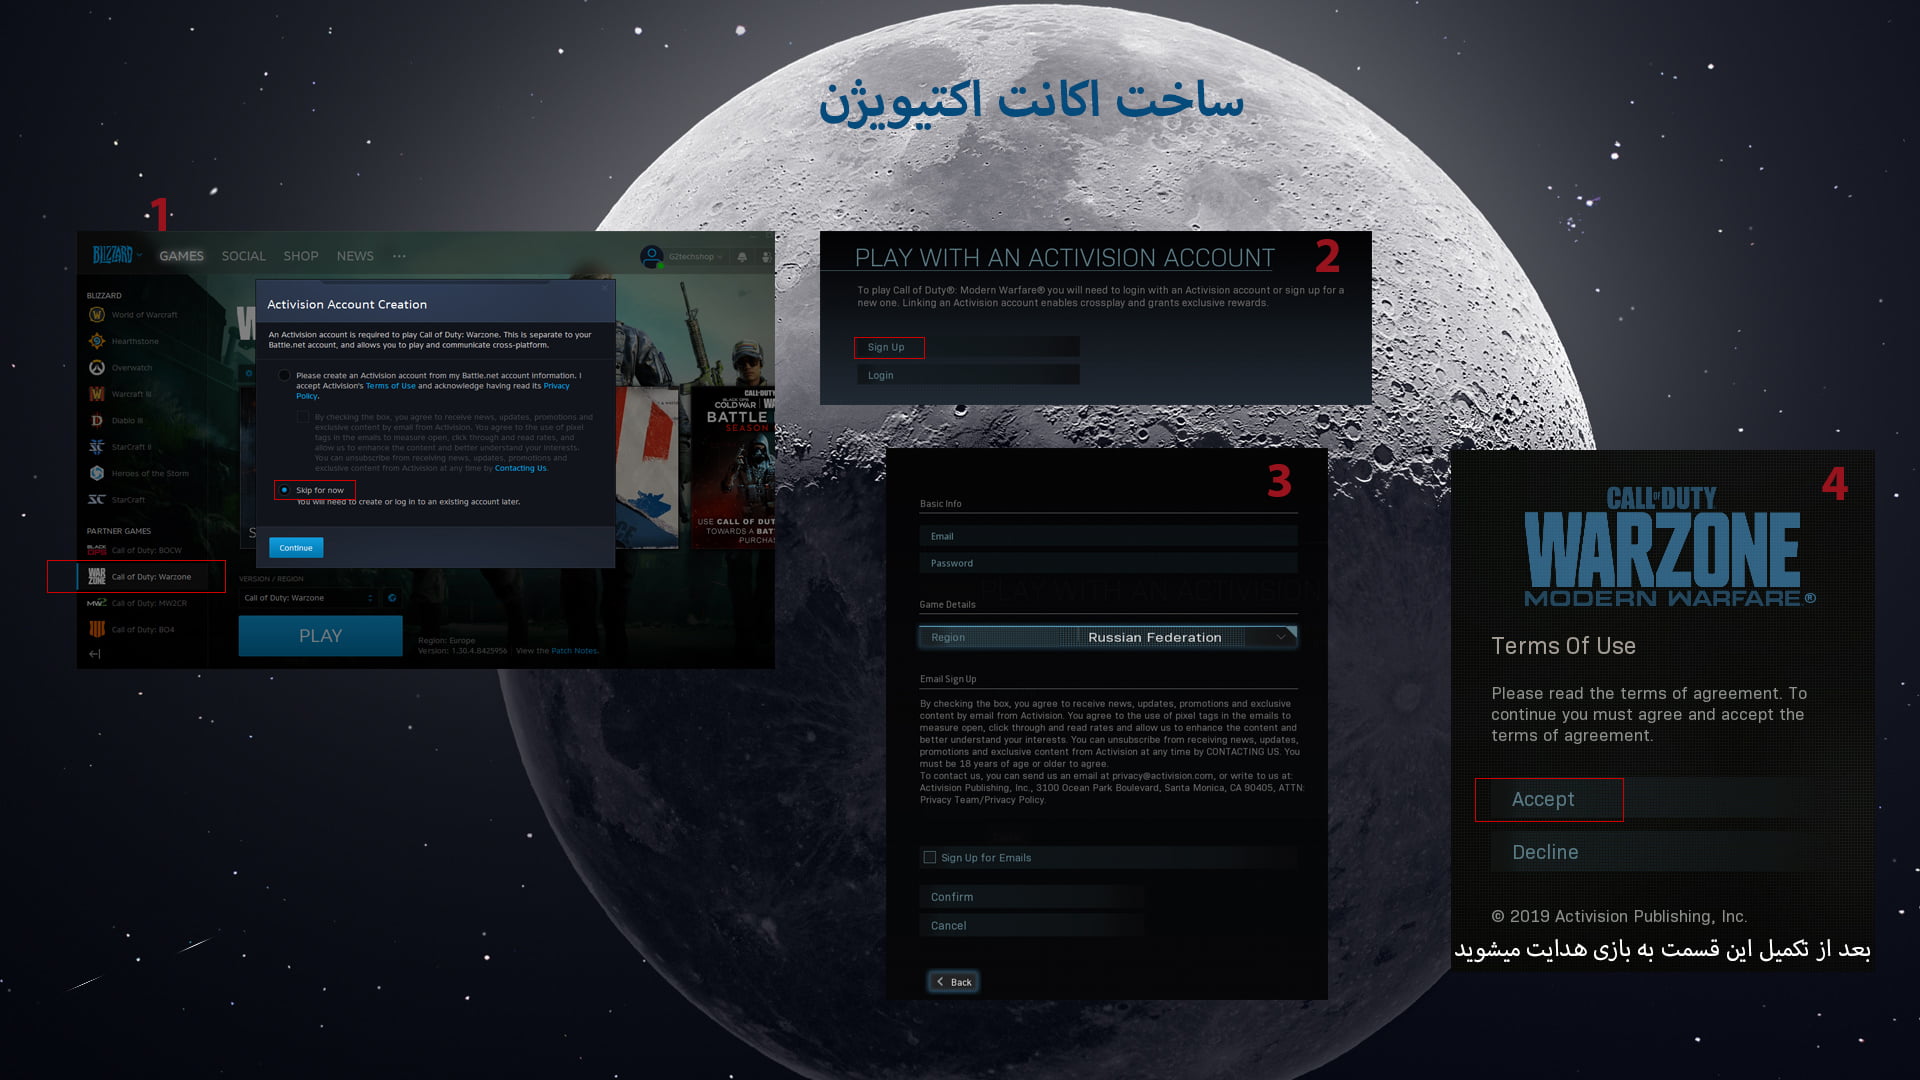Select the Hearthstone icon in sidebar
The image size is (1920, 1080).
click(97, 341)
